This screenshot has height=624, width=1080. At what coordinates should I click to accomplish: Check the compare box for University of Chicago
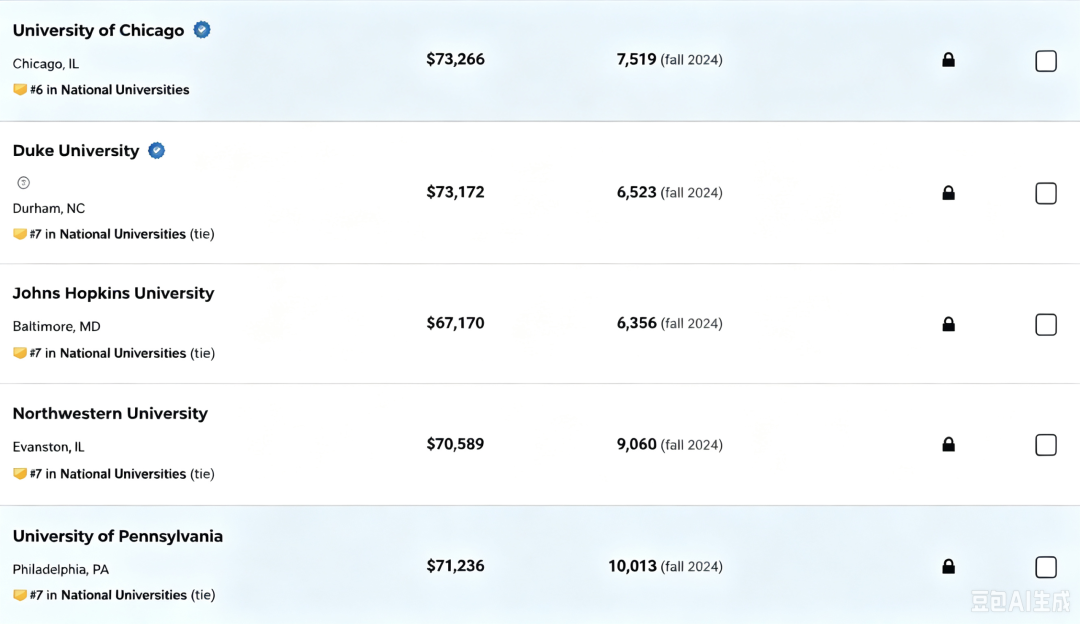1046,61
